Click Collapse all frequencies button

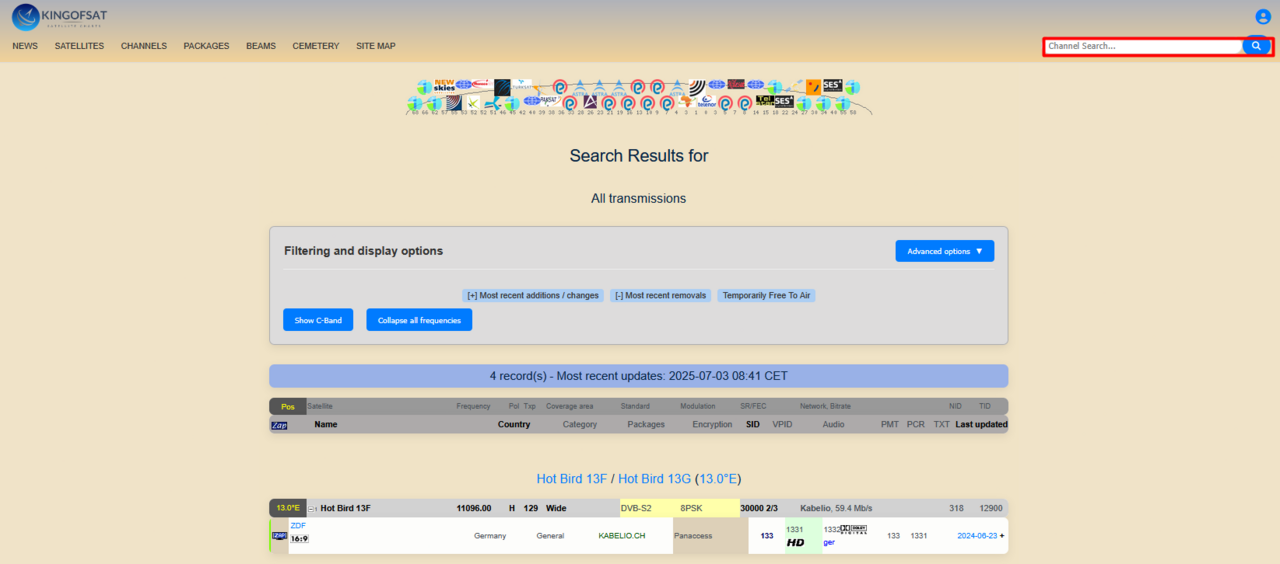click(x=419, y=320)
